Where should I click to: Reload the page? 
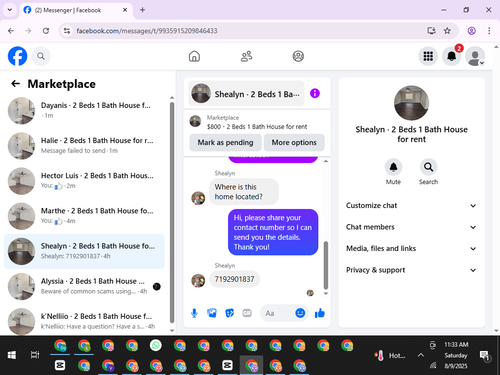point(46,31)
